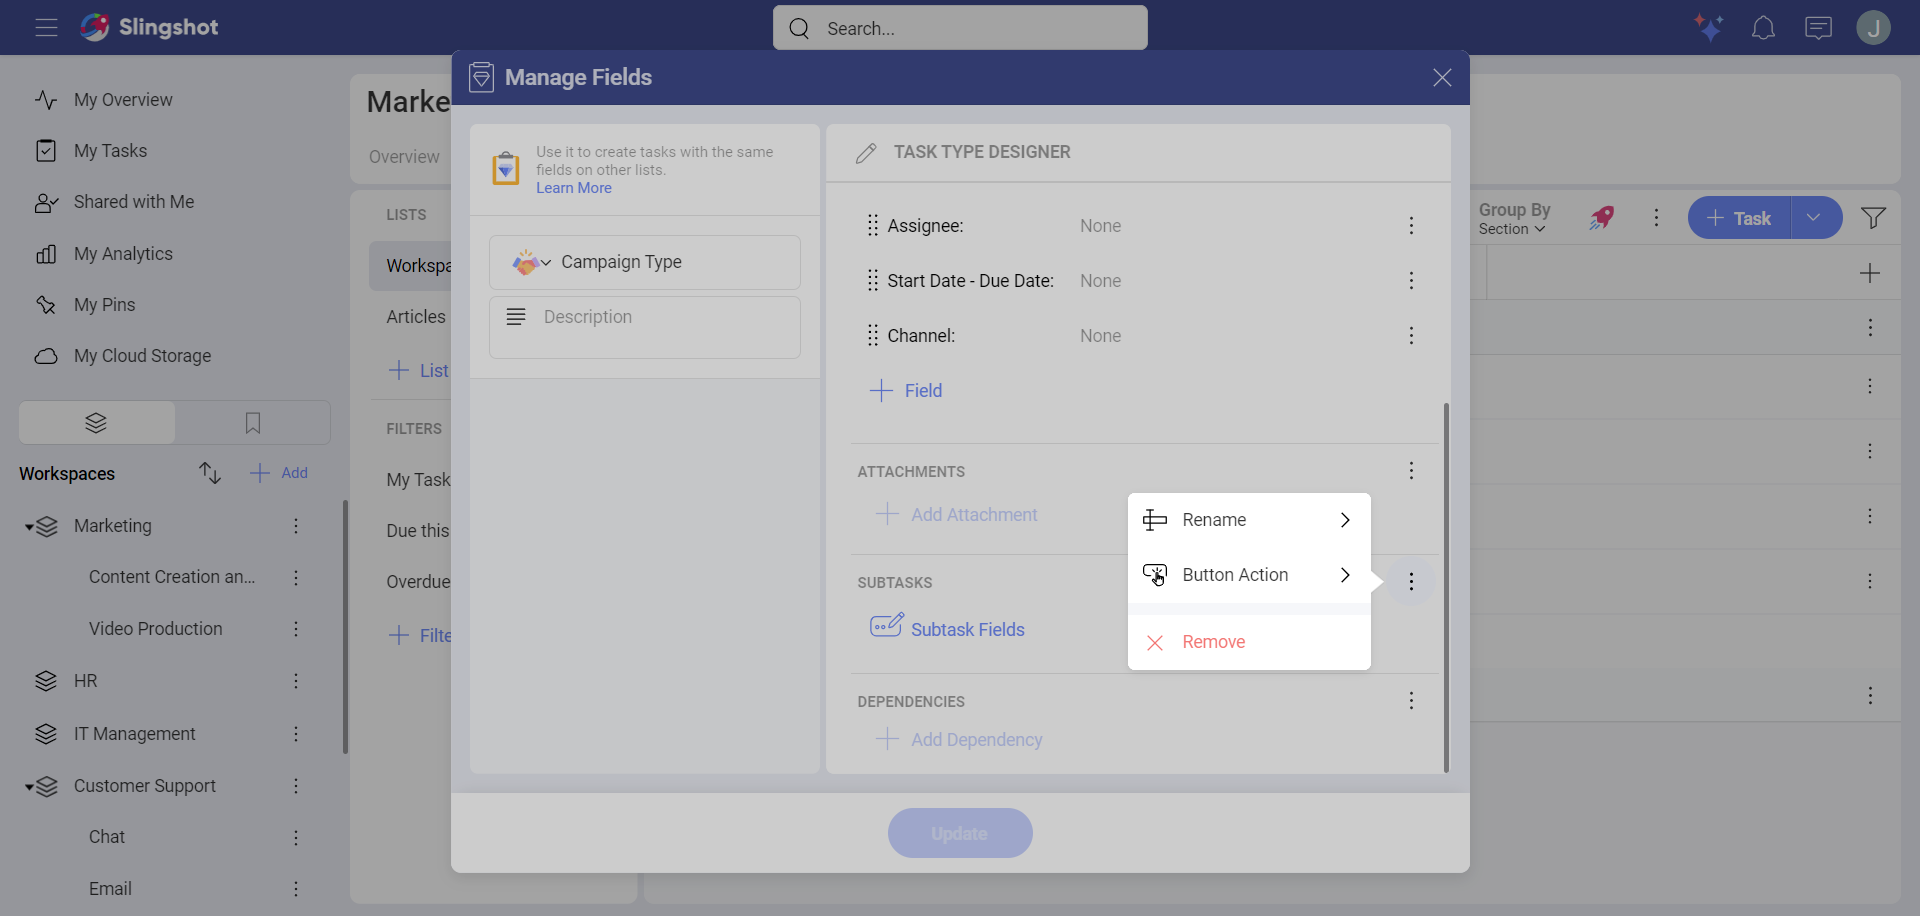Open list toolbar more options
Screen dimensions: 1920x916
1657,218
